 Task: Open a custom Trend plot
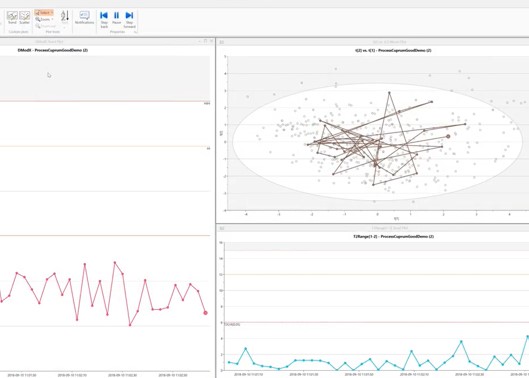tap(12, 18)
